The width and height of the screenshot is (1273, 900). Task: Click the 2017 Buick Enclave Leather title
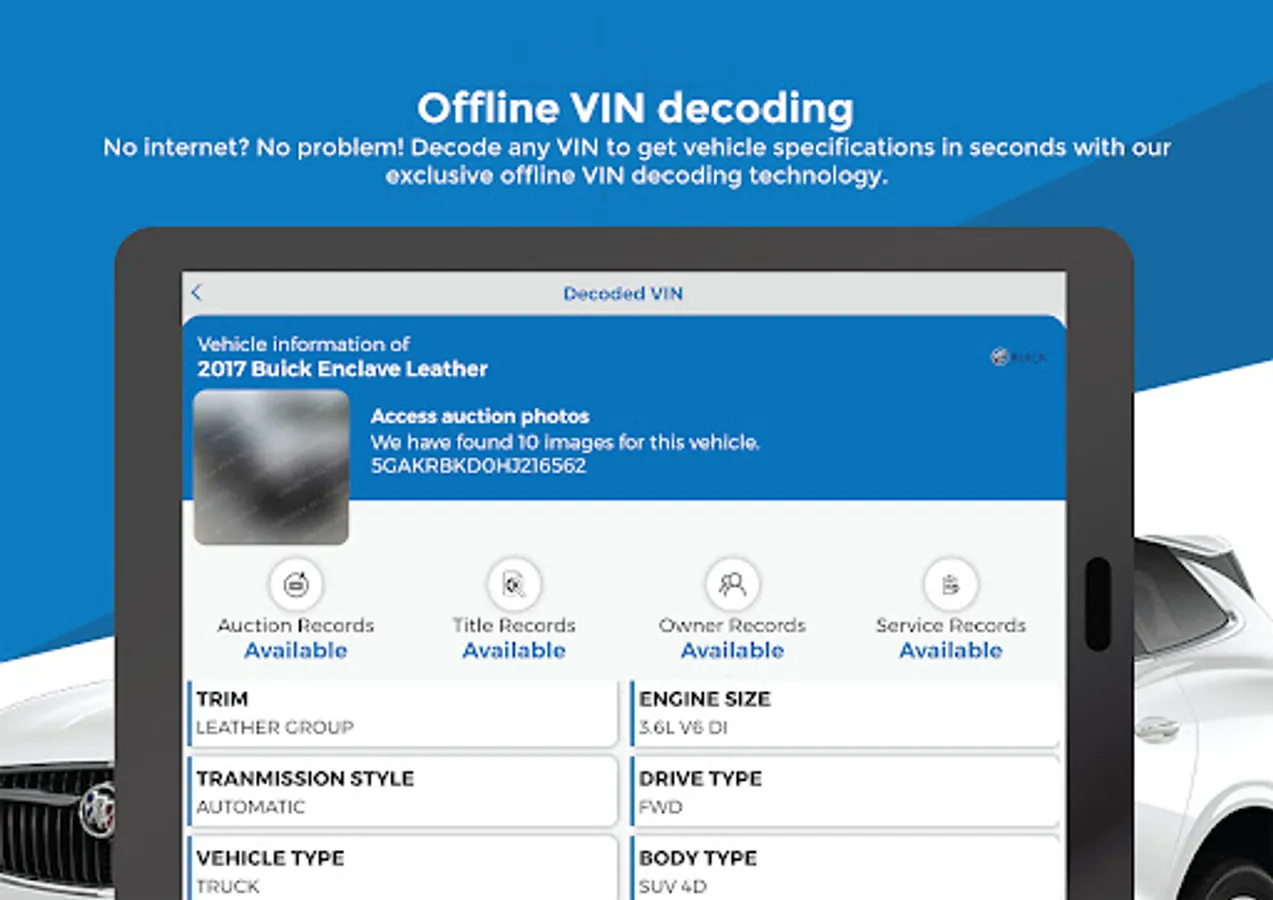point(343,369)
